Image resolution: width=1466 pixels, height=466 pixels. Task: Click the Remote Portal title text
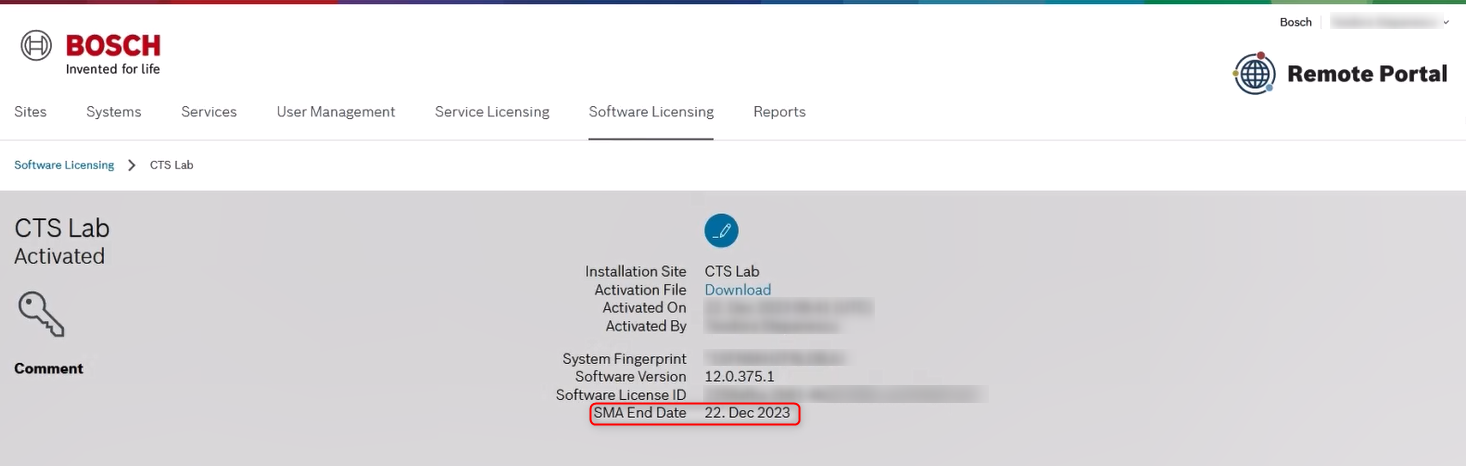click(1367, 74)
